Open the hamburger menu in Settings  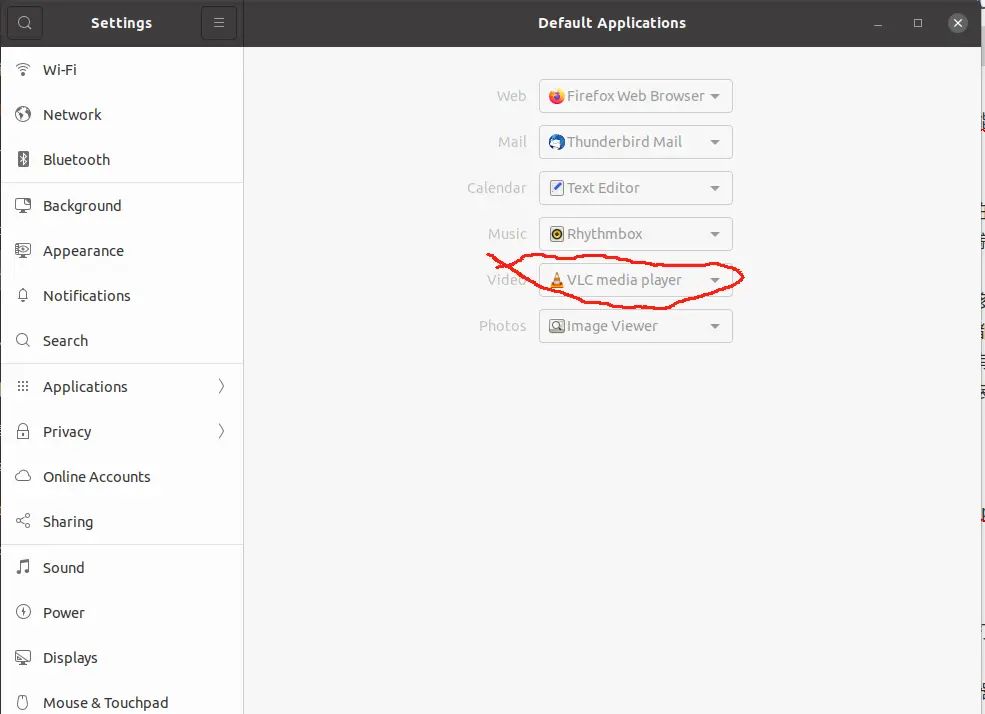click(219, 22)
